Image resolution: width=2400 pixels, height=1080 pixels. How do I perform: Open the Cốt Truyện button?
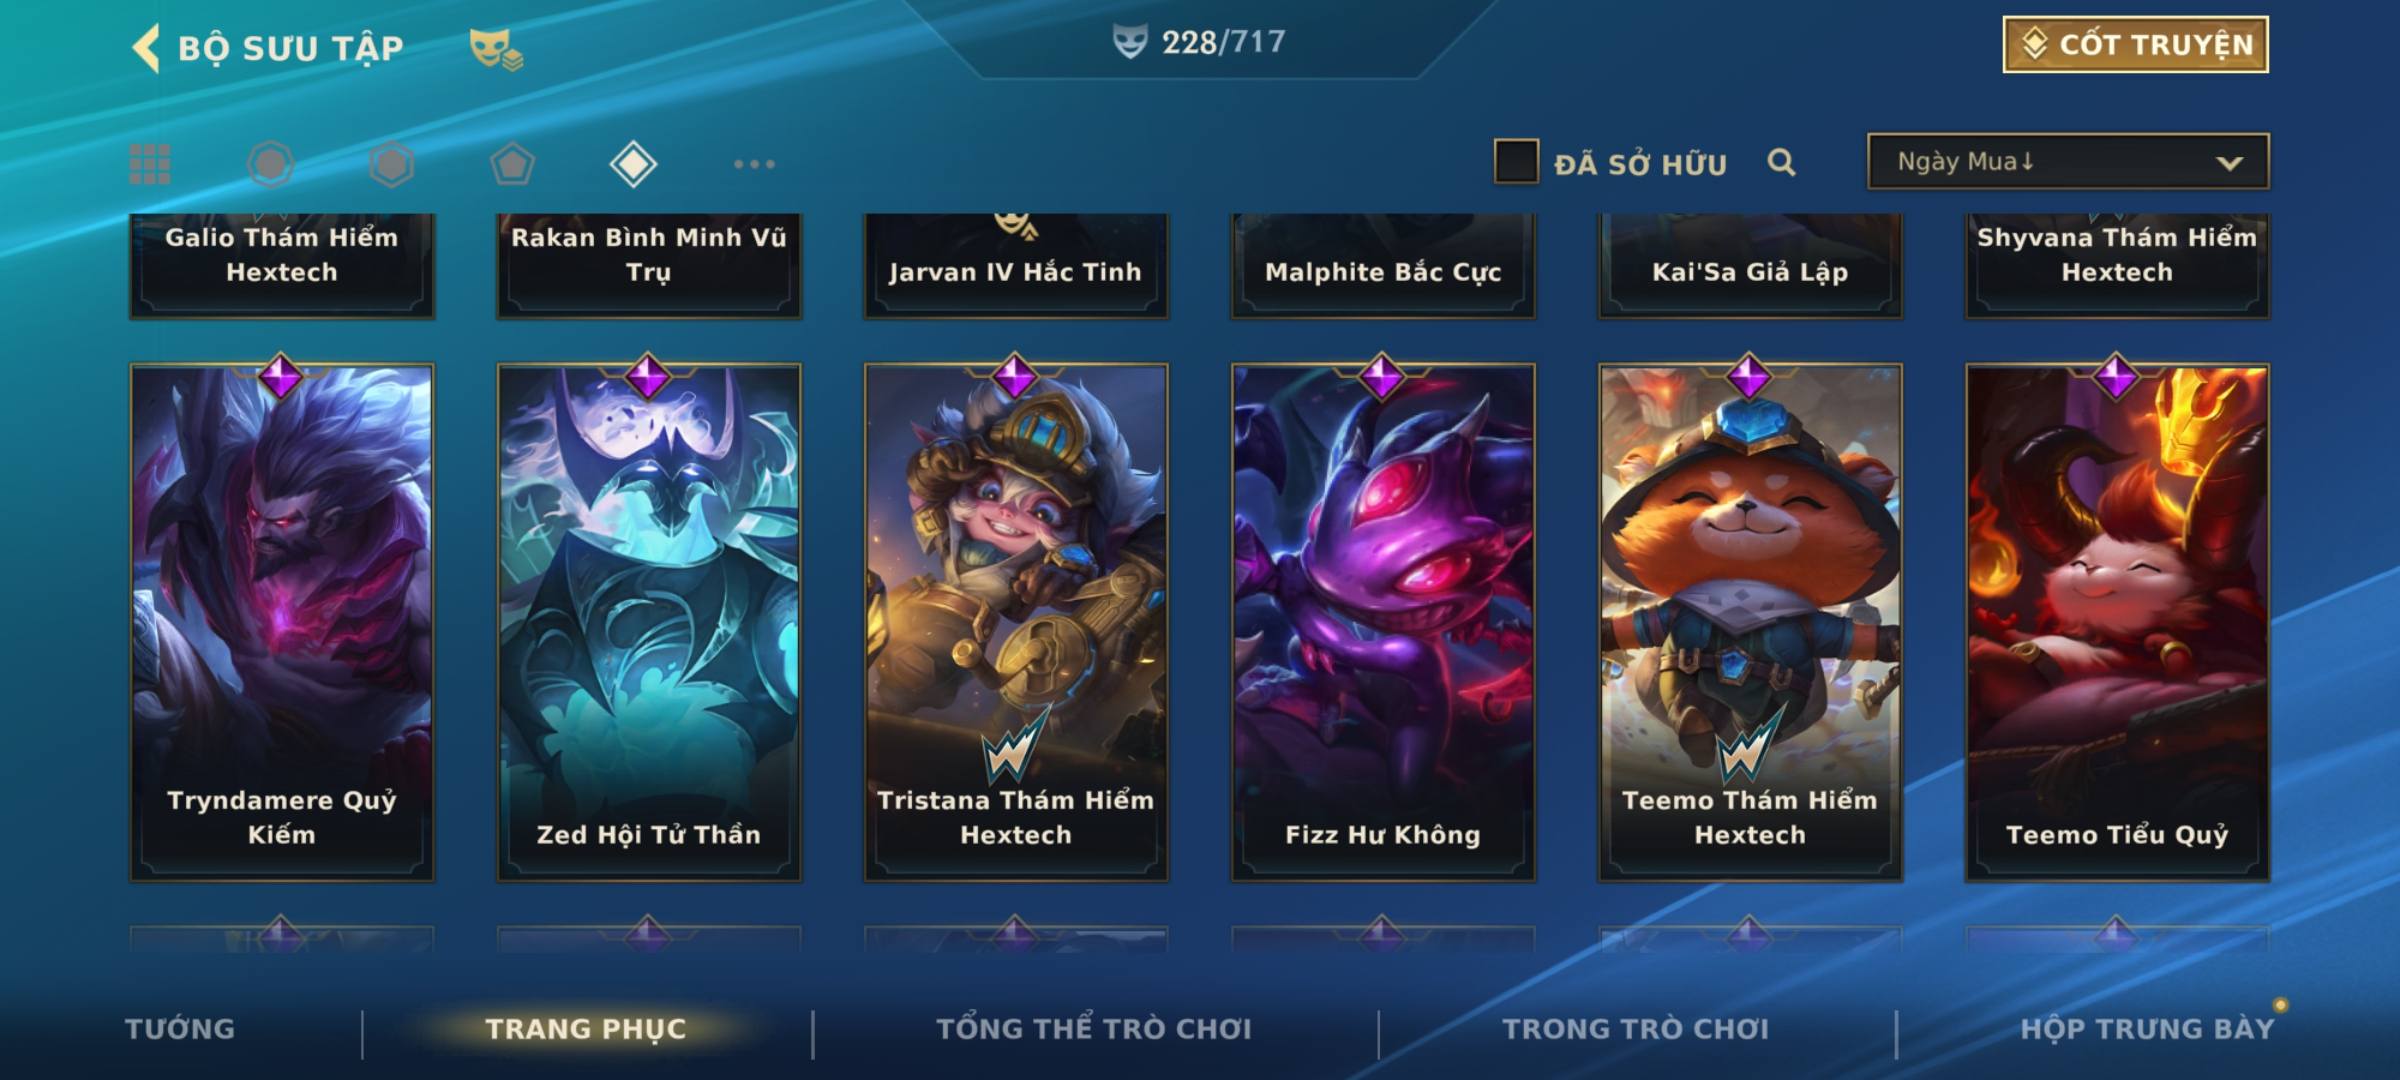pyautogui.click(x=2135, y=44)
